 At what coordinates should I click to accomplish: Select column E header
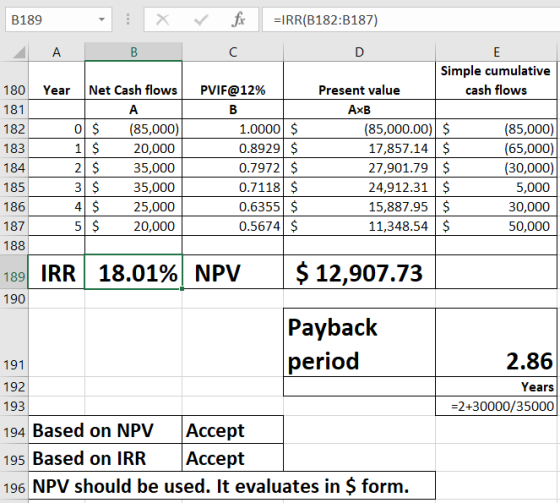point(496,52)
